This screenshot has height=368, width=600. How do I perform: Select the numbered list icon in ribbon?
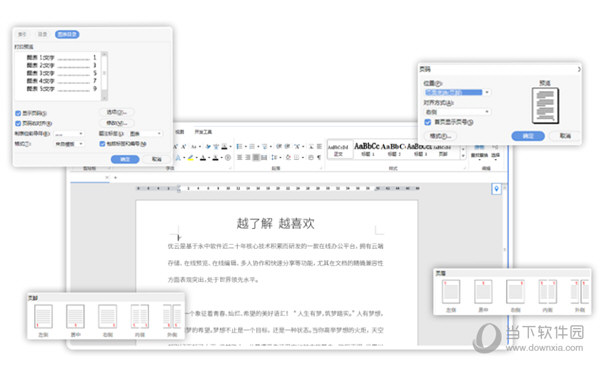coord(252,147)
